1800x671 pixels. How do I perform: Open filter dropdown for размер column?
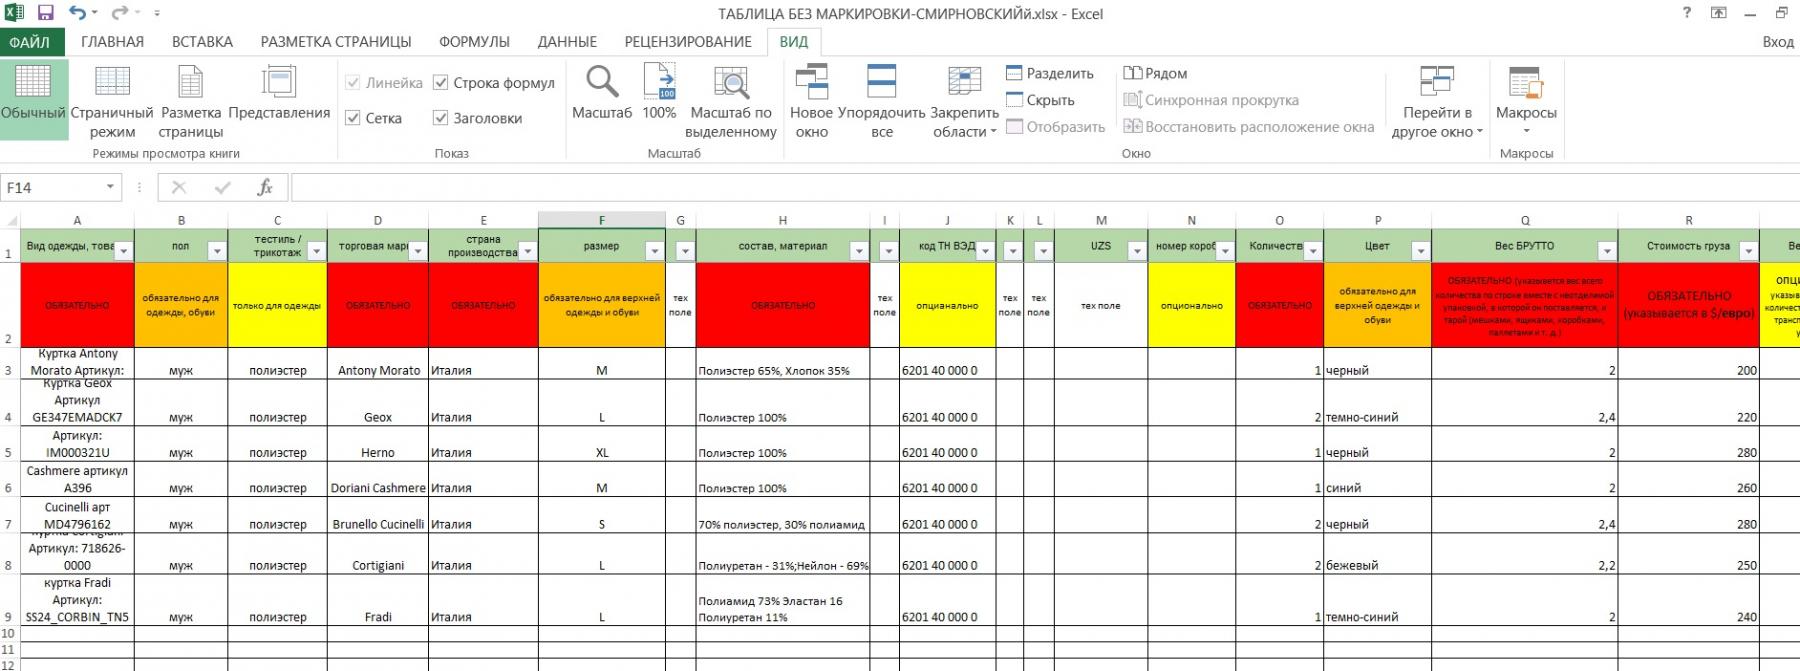pos(655,251)
